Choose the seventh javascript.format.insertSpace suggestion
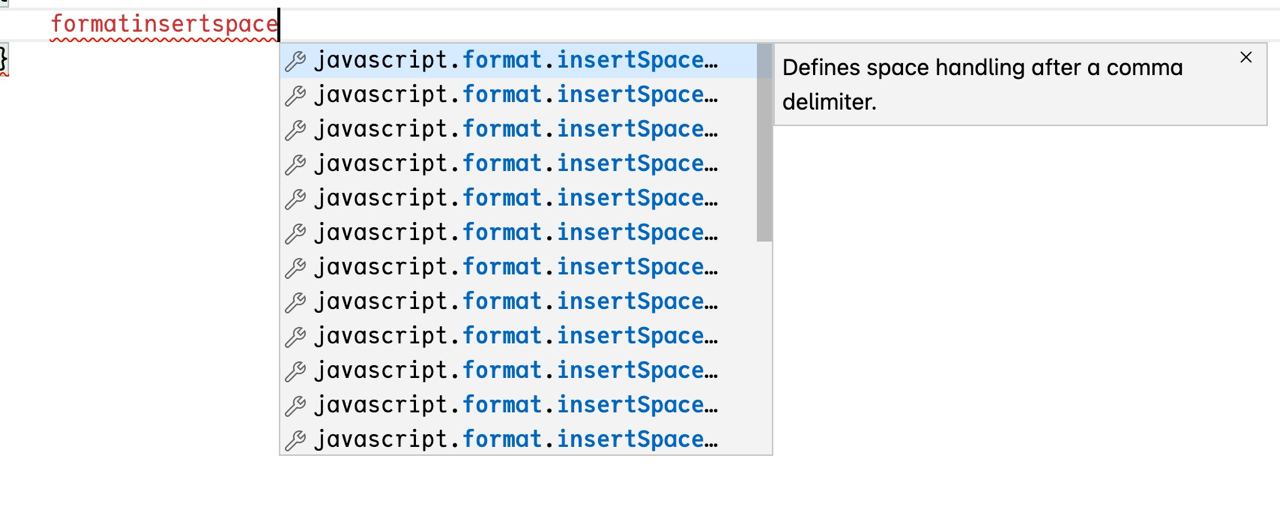1280x519 pixels. tap(518, 268)
